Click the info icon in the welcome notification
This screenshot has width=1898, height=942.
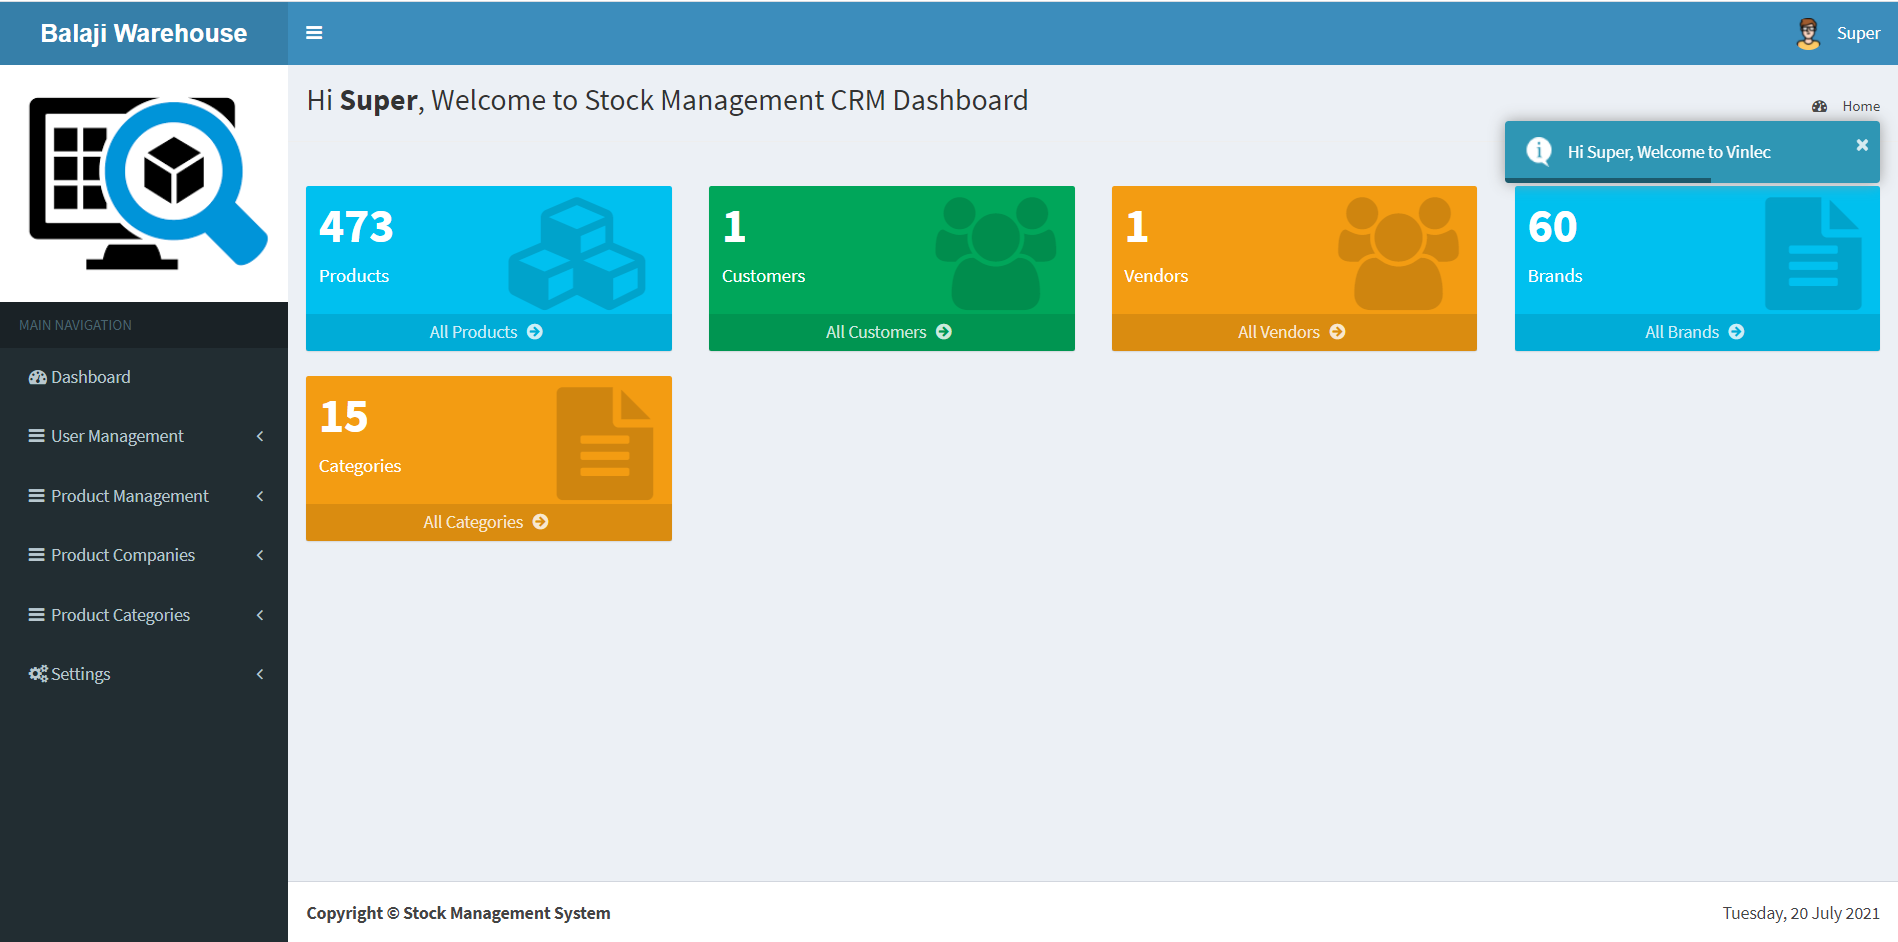click(x=1538, y=152)
